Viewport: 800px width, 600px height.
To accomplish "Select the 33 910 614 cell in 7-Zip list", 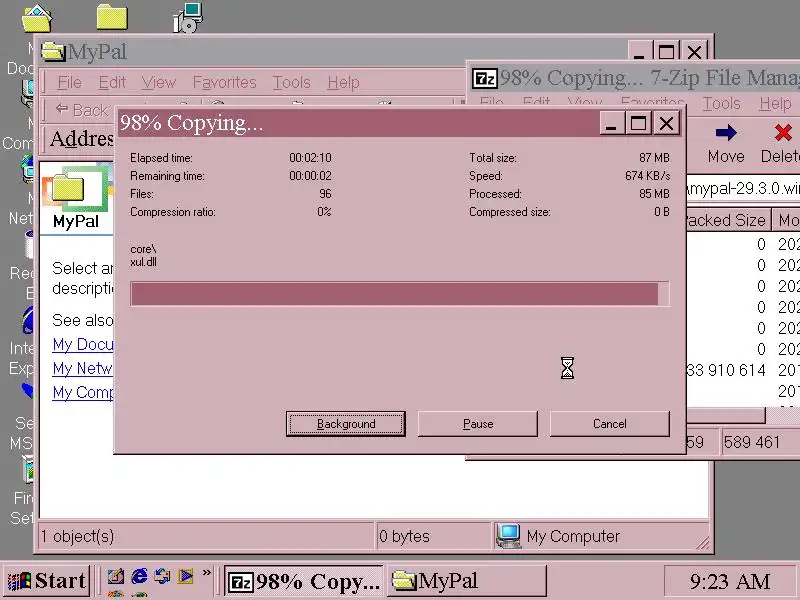I will pyautogui.click(x=726, y=370).
